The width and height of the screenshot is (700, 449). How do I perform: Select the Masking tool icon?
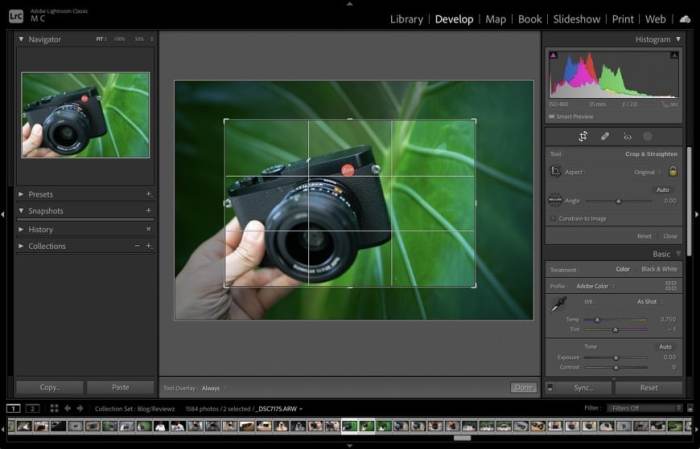[647, 137]
